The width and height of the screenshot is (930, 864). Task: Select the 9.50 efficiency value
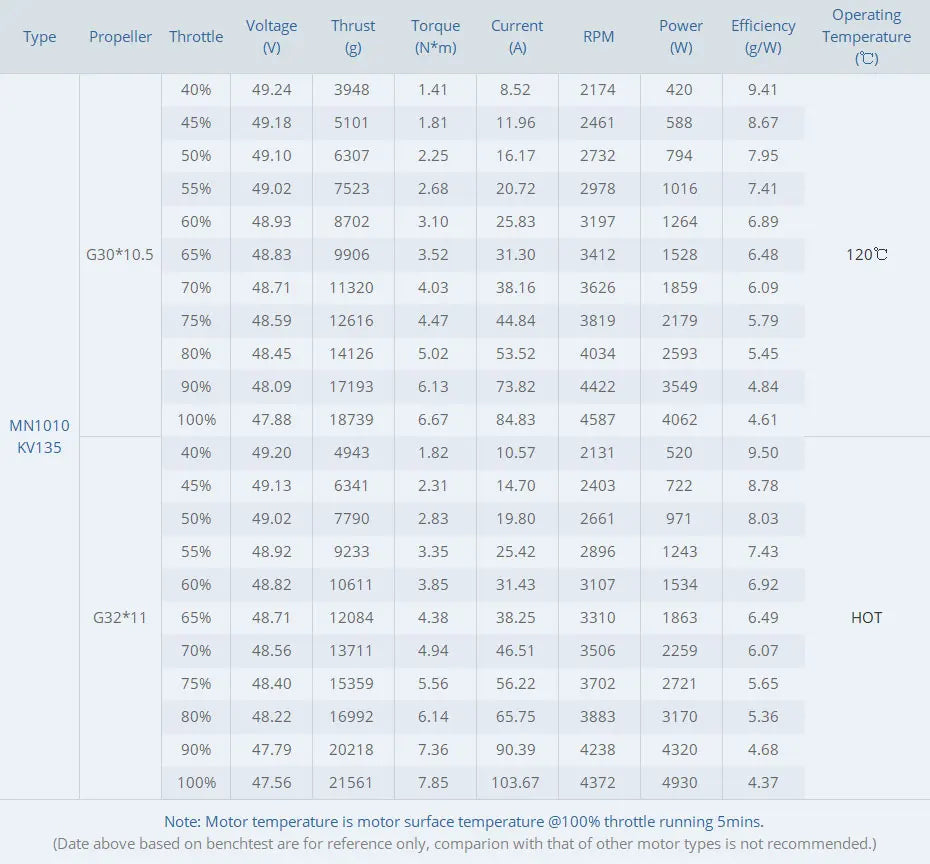762,453
